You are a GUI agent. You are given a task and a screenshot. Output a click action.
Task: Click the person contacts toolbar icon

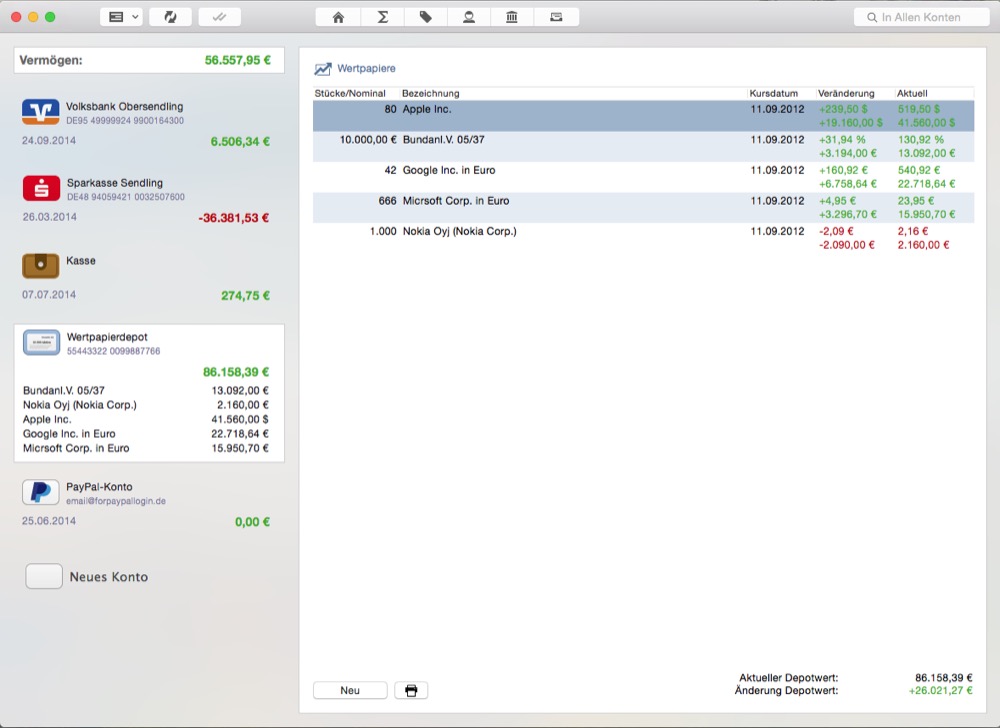pyautogui.click(x=469, y=17)
